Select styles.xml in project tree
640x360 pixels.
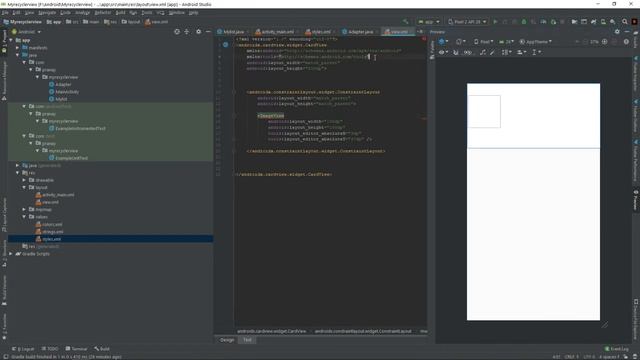[x=52, y=239]
